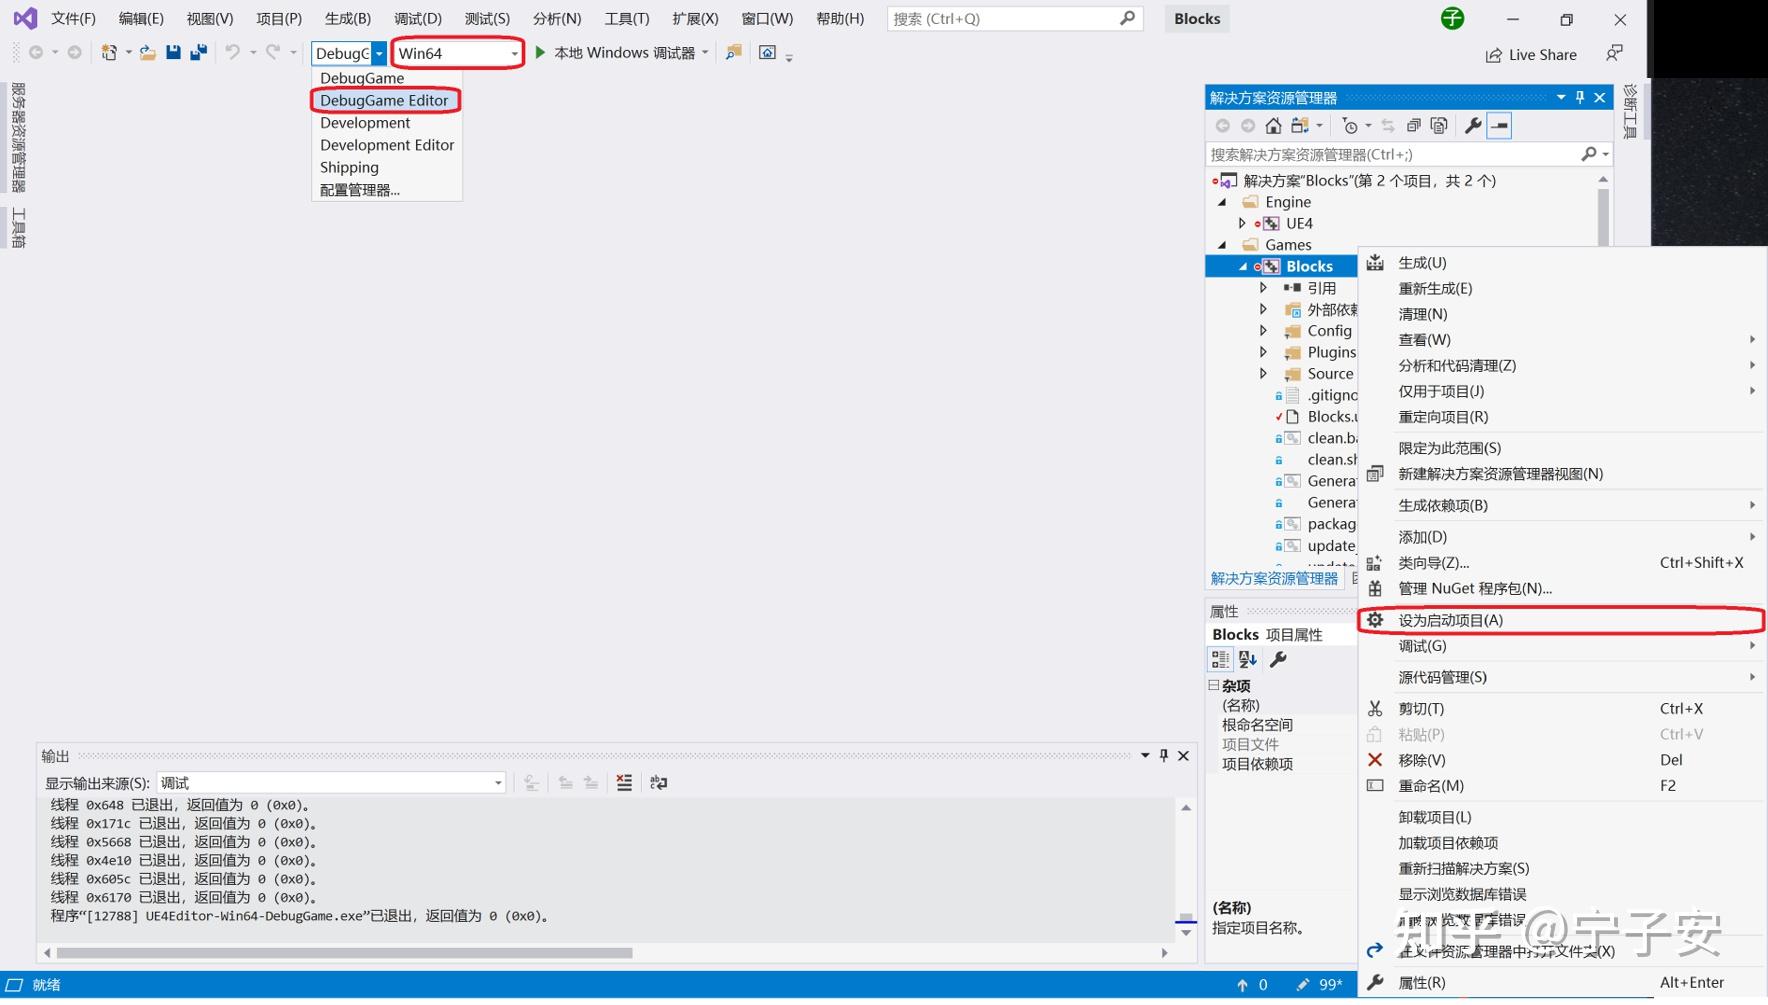The height and width of the screenshot is (1005, 1768).
Task: Click the Save icon in the toolbar
Action: (x=175, y=50)
